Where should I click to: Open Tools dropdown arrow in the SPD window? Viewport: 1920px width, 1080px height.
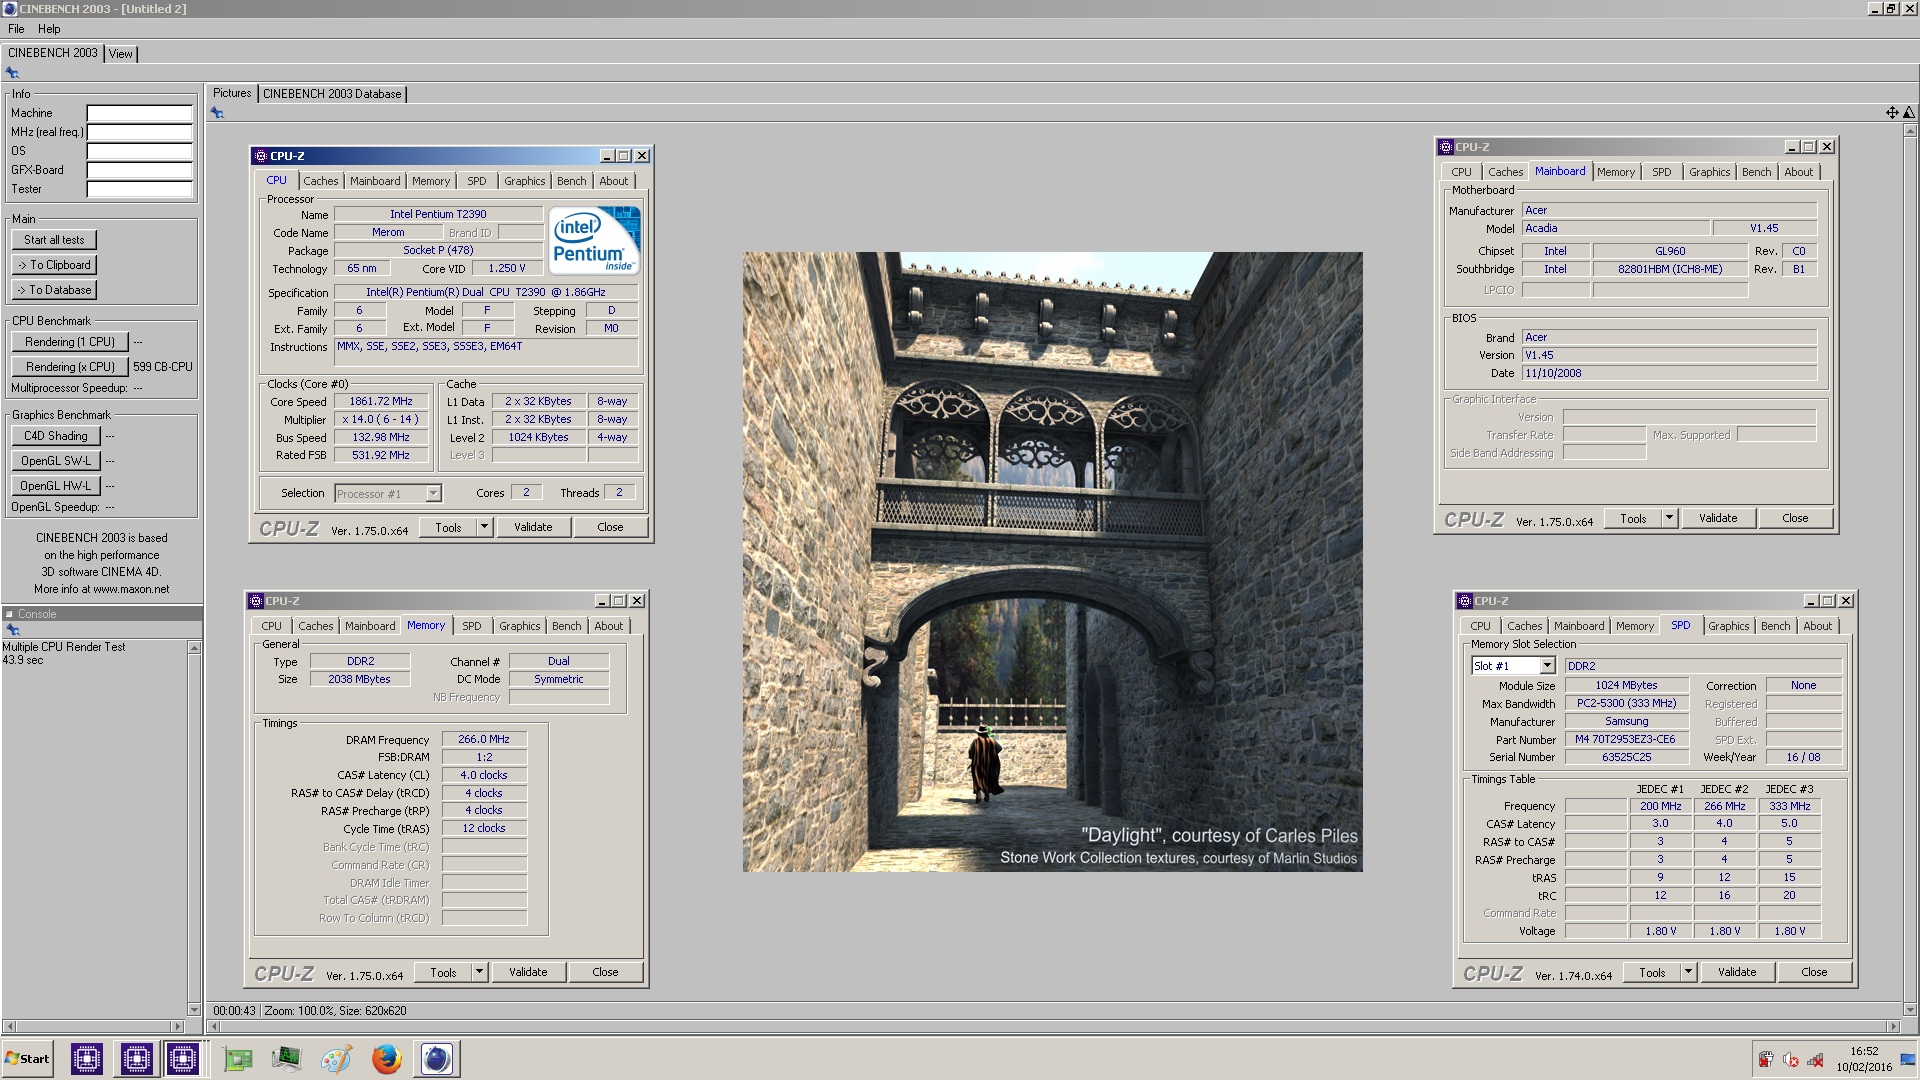1688,972
